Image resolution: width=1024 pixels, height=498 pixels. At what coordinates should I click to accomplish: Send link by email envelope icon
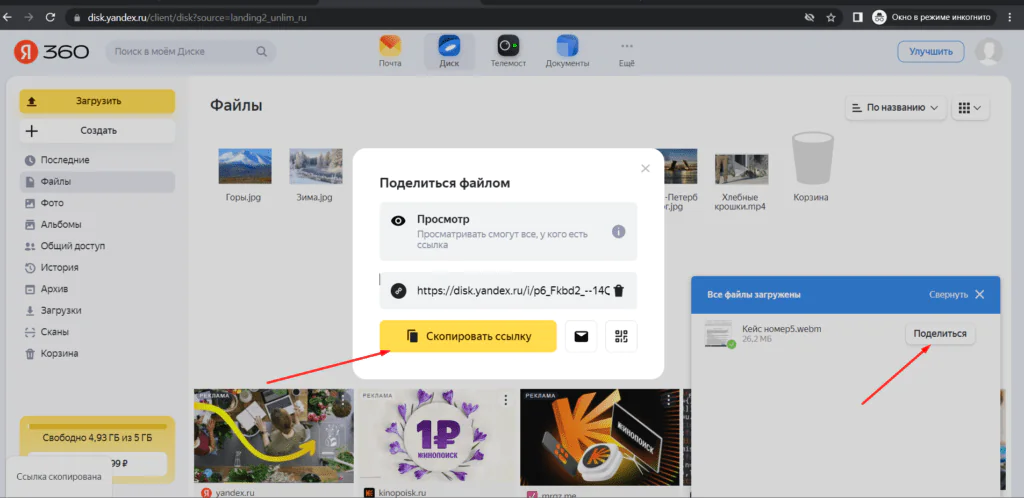tap(581, 336)
